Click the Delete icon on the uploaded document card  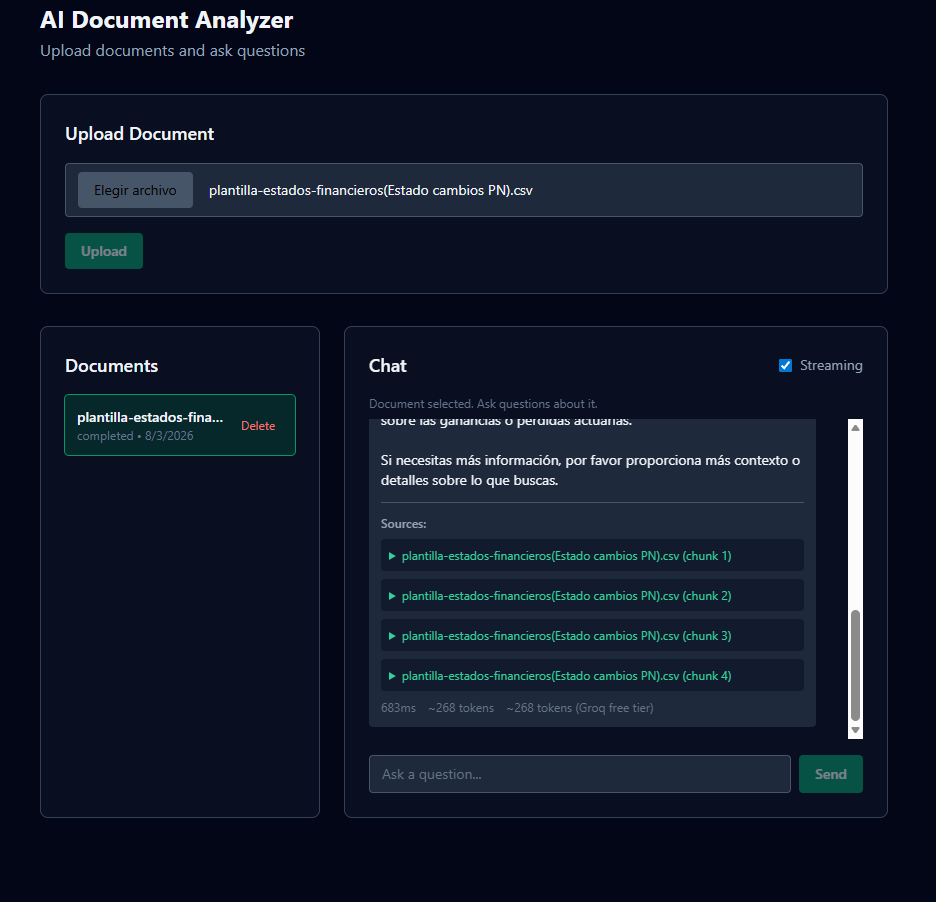(x=258, y=425)
